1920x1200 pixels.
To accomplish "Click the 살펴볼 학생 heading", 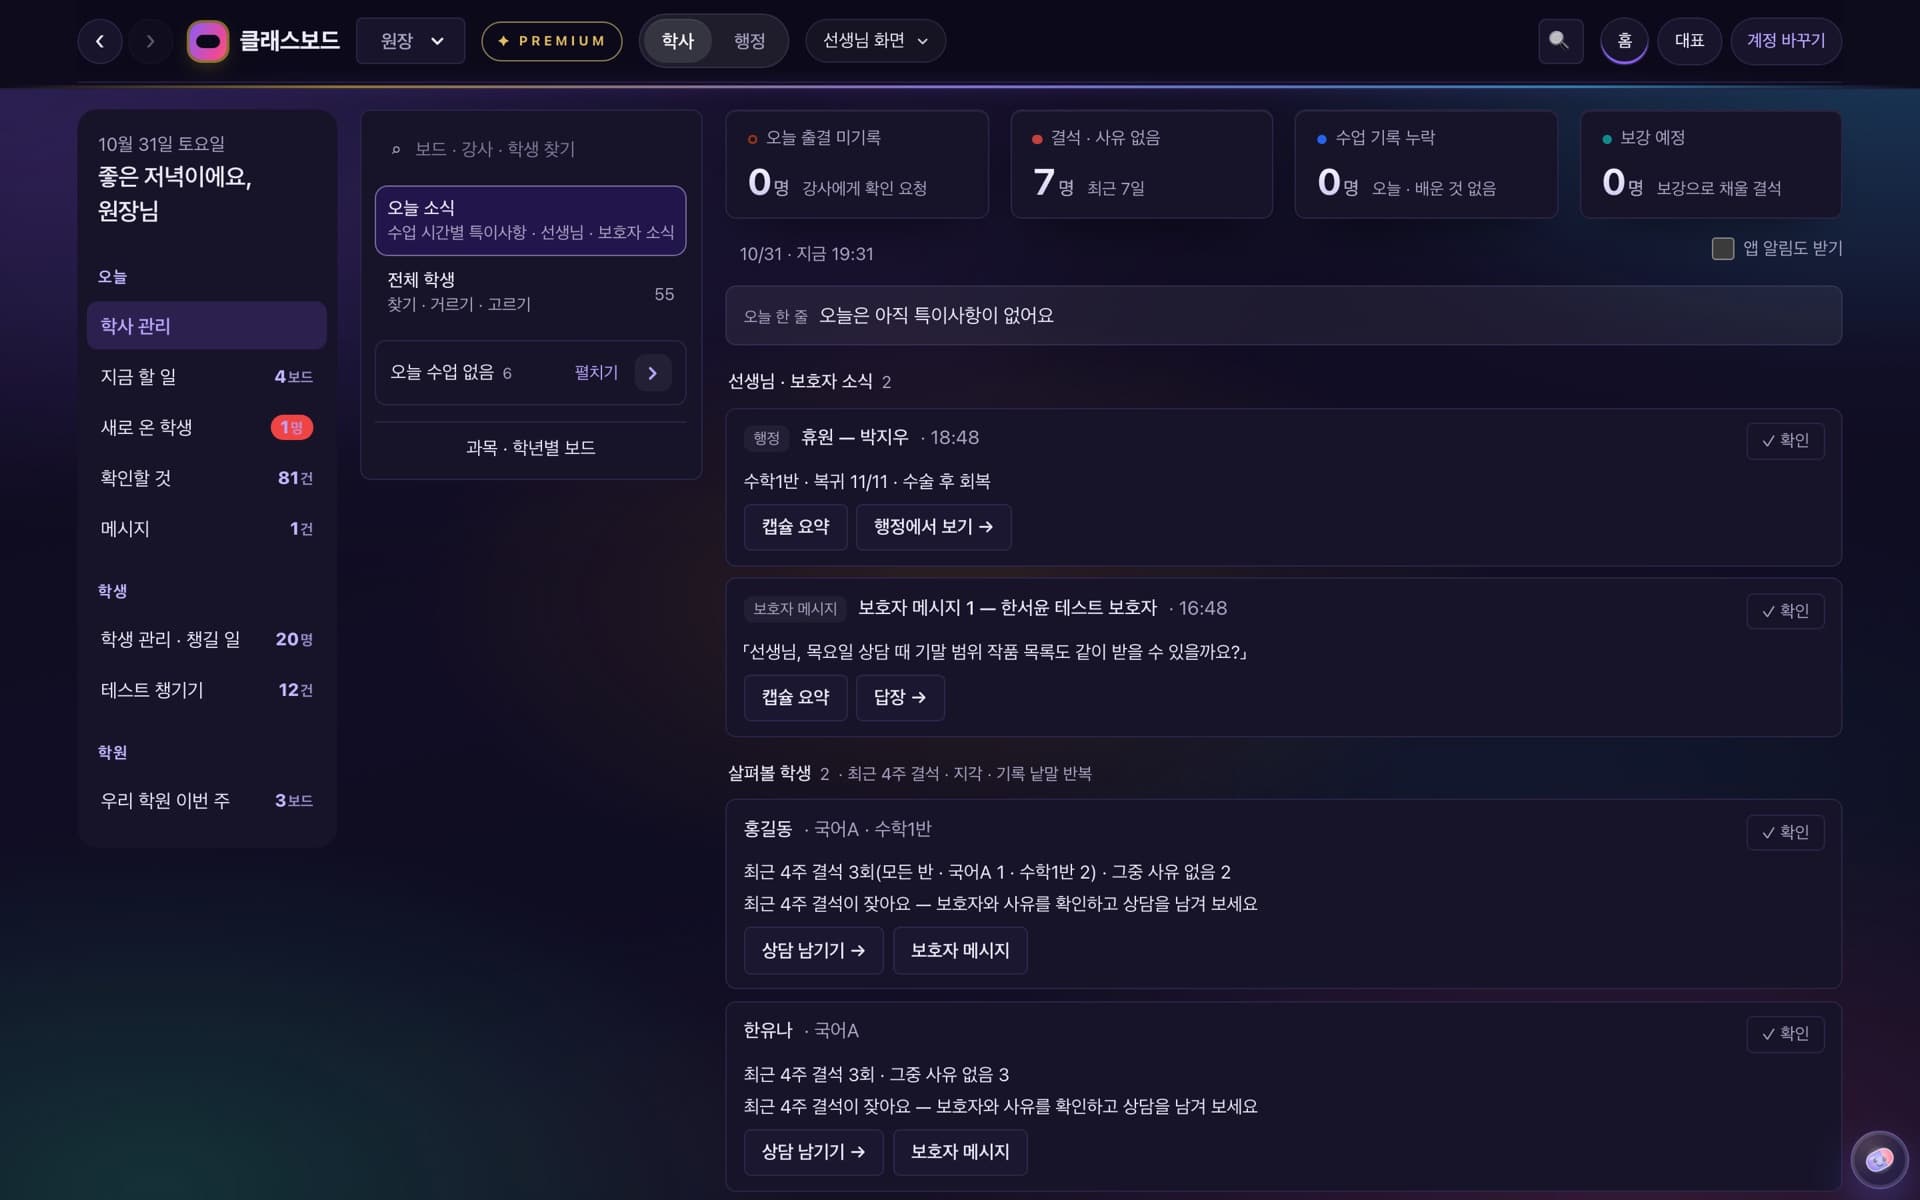I will pyautogui.click(x=769, y=774).
